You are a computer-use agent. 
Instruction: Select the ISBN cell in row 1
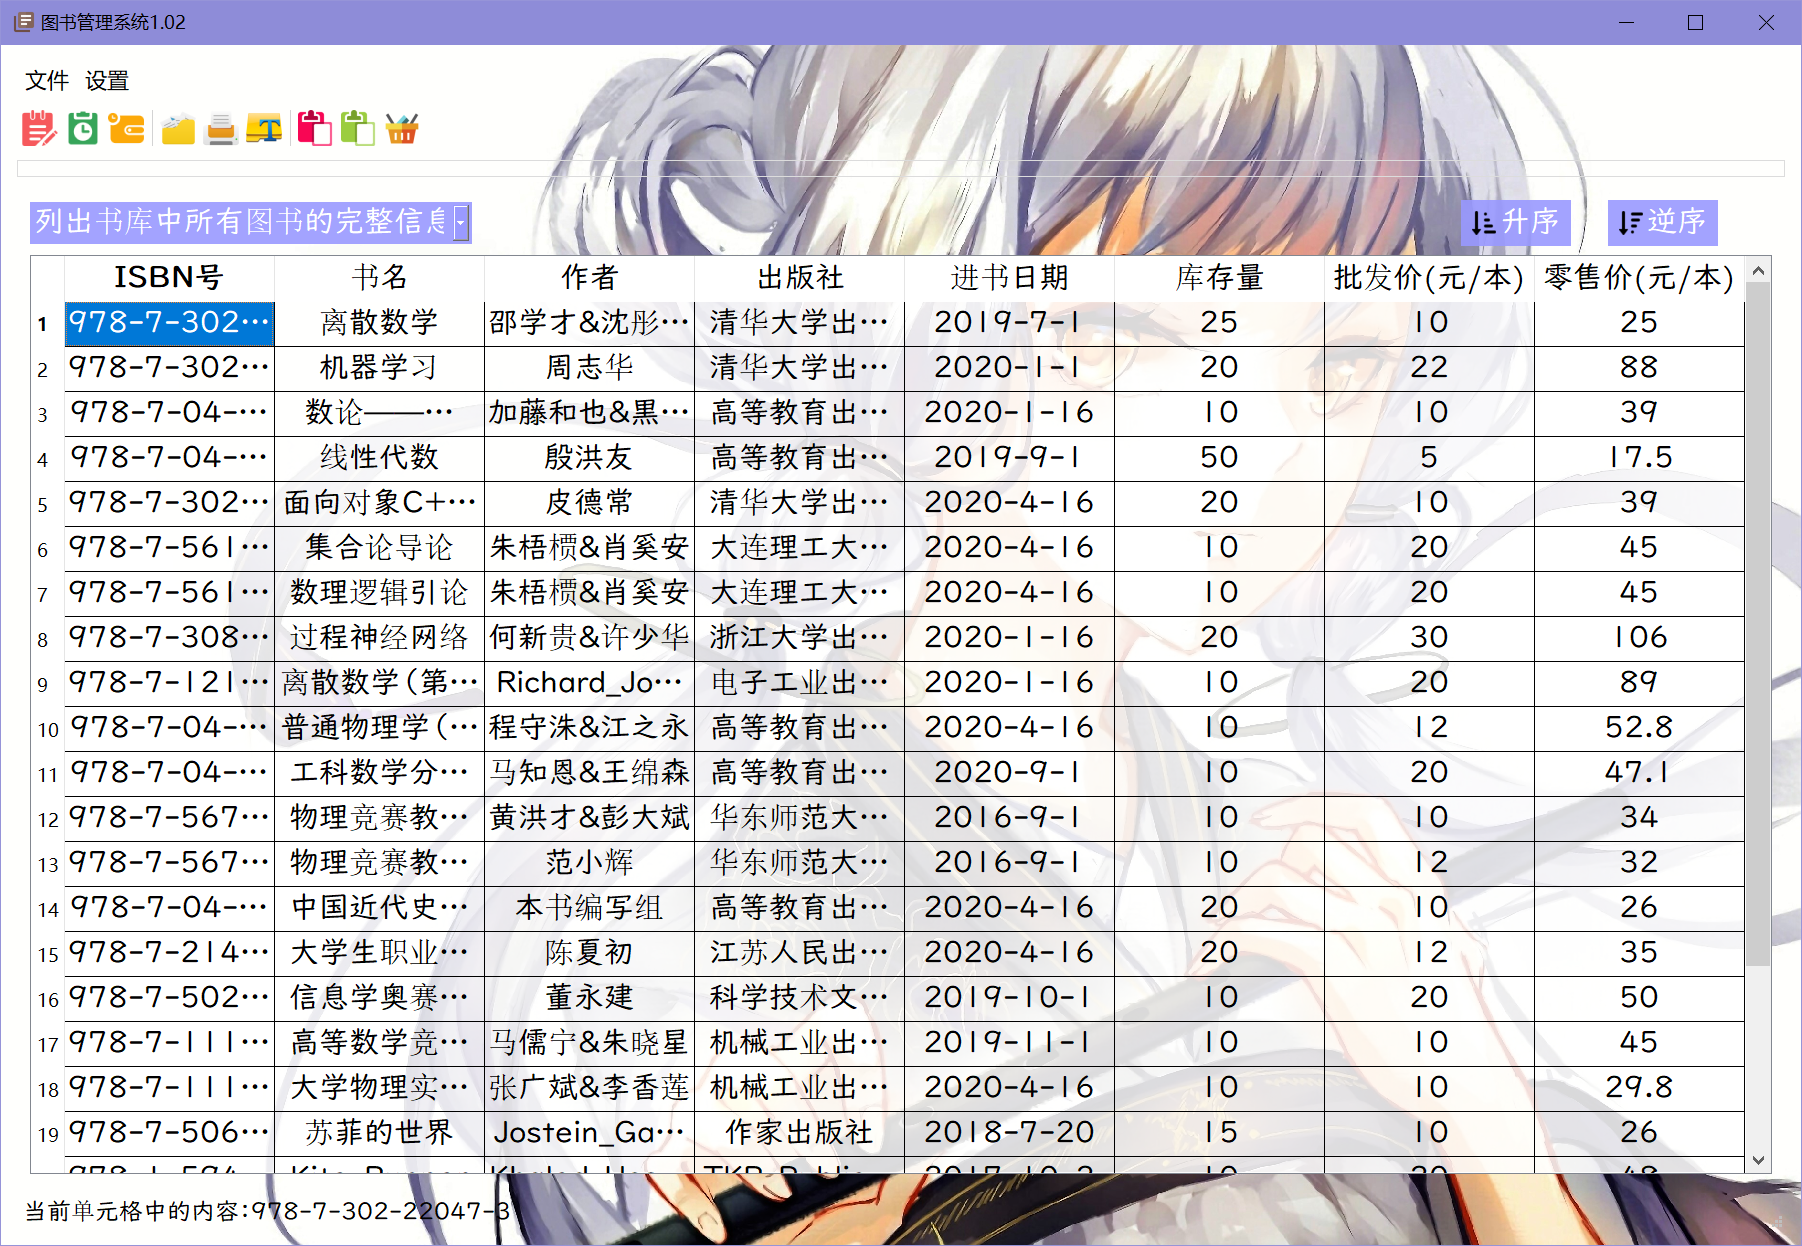[x=168, y=323]
